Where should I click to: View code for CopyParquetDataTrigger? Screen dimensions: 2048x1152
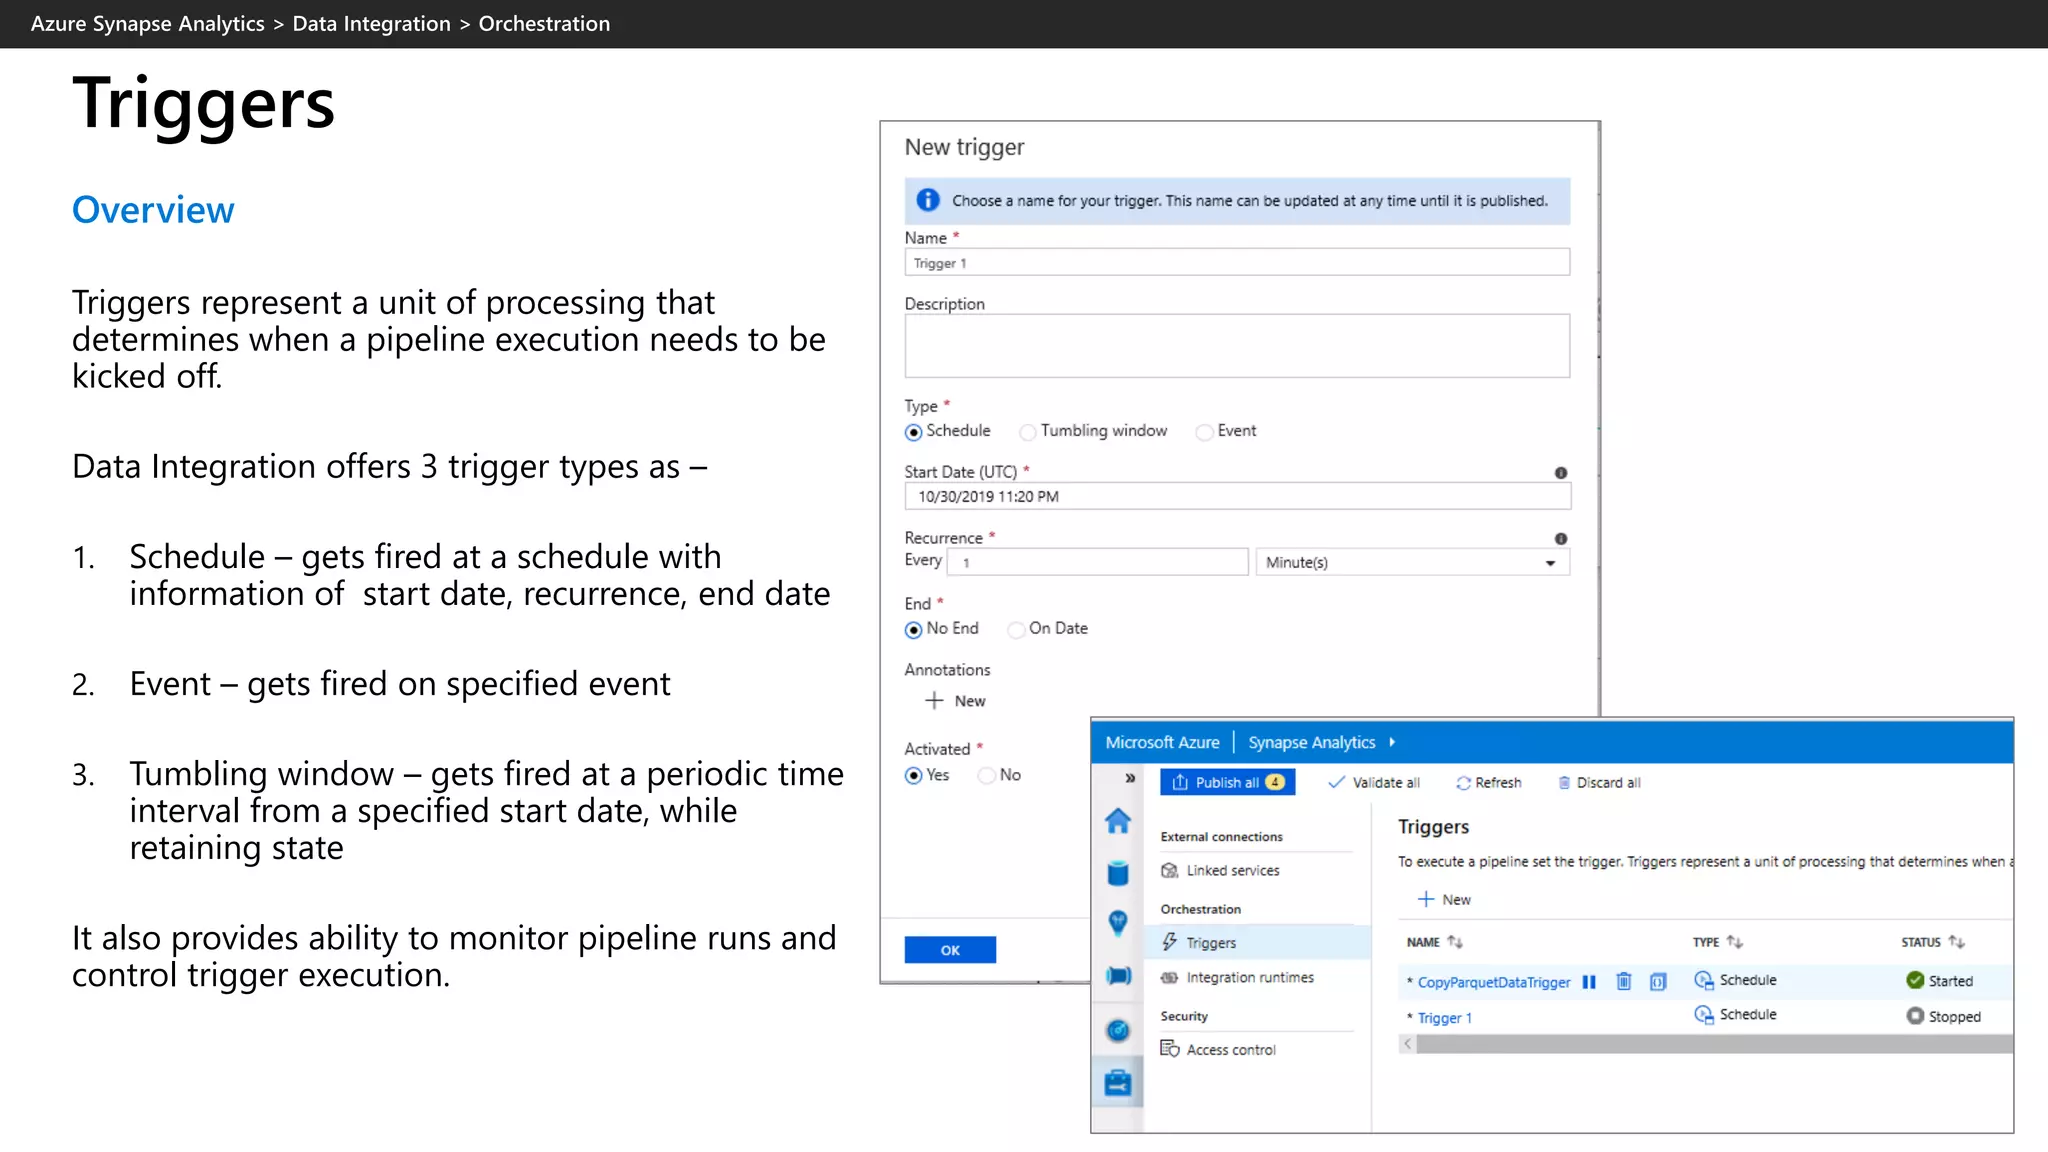1658,982
